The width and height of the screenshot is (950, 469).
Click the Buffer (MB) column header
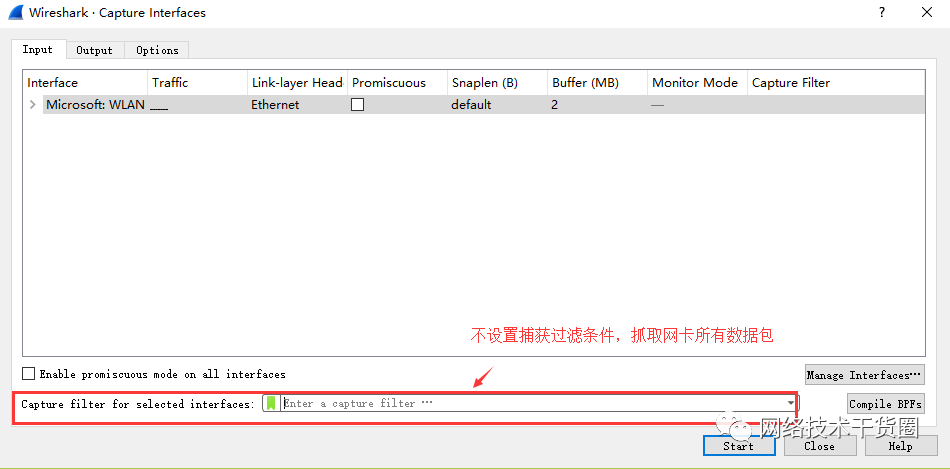(x=597, y=83)
